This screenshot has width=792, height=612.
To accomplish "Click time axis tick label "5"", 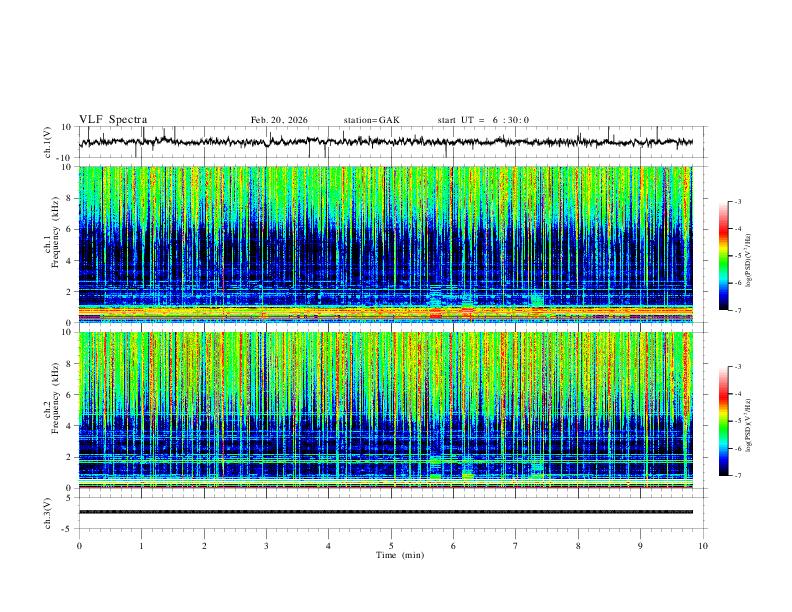I will point(391,546).
